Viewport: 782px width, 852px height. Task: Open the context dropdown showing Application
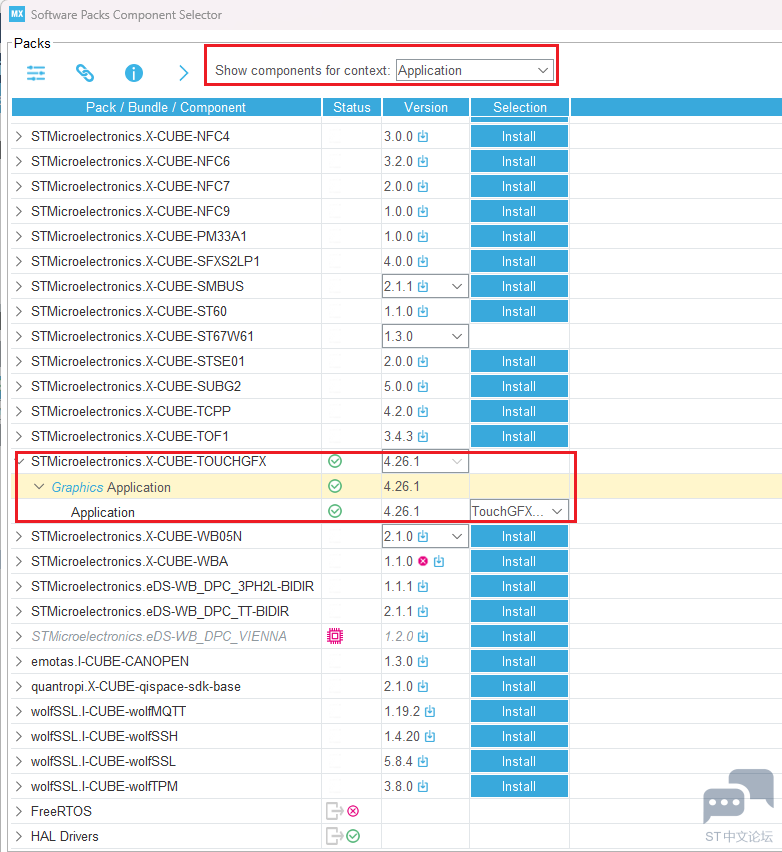tap(474, 70)
